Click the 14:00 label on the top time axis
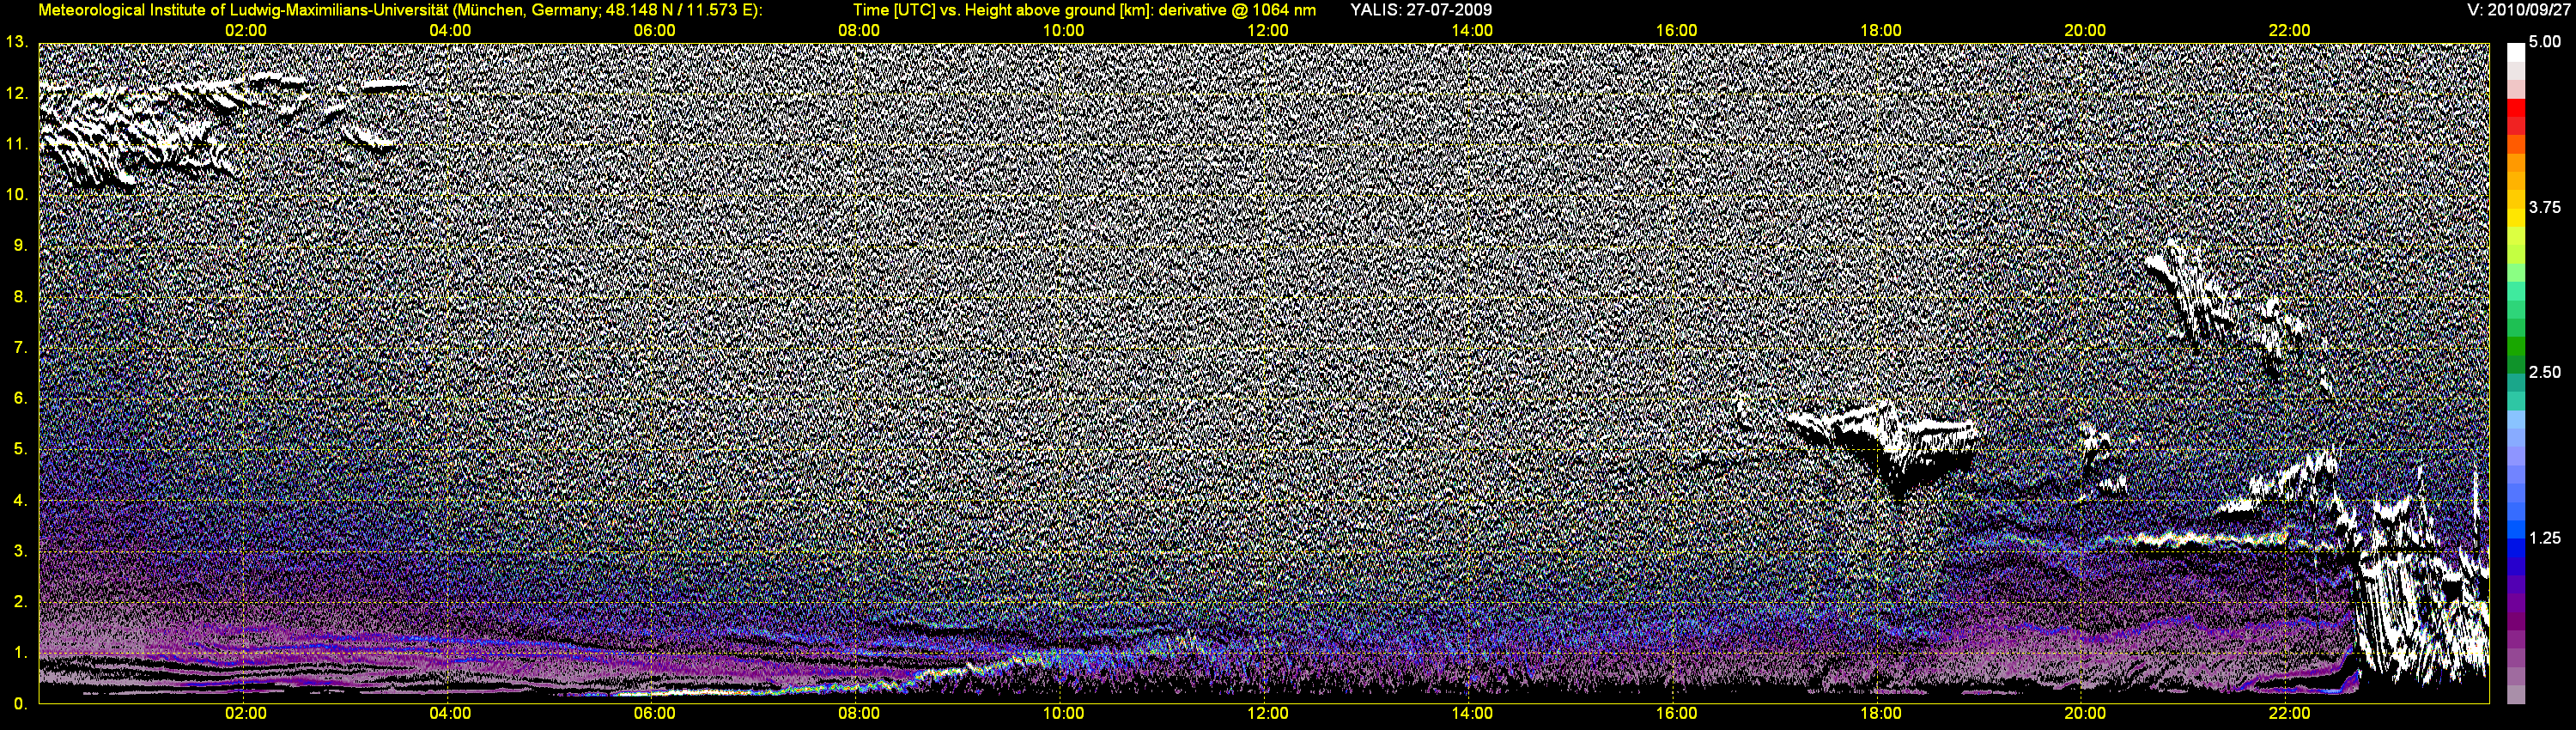2576x730 pixels. 1472,31
